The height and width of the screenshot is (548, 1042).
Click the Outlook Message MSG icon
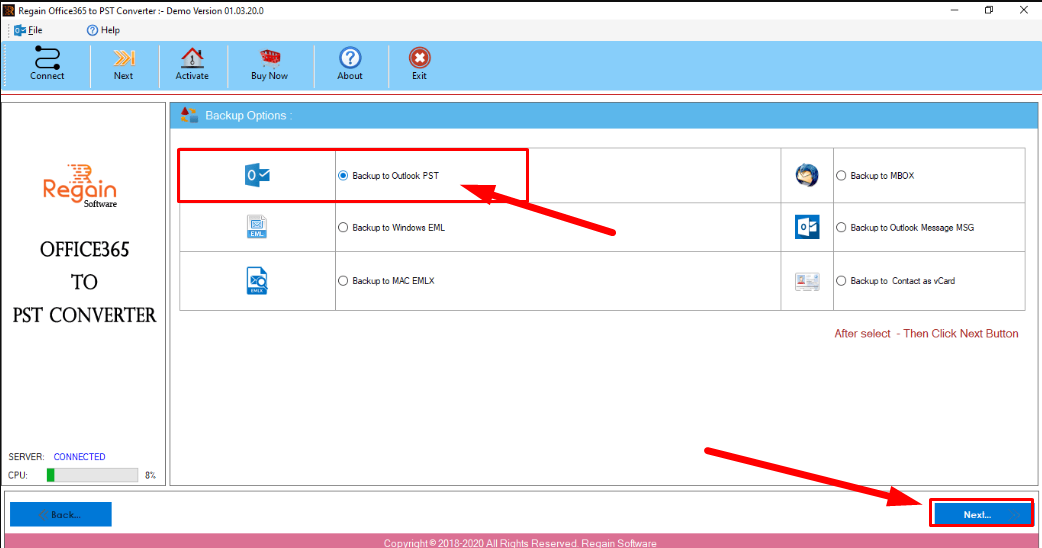click(x=807, y=227)
